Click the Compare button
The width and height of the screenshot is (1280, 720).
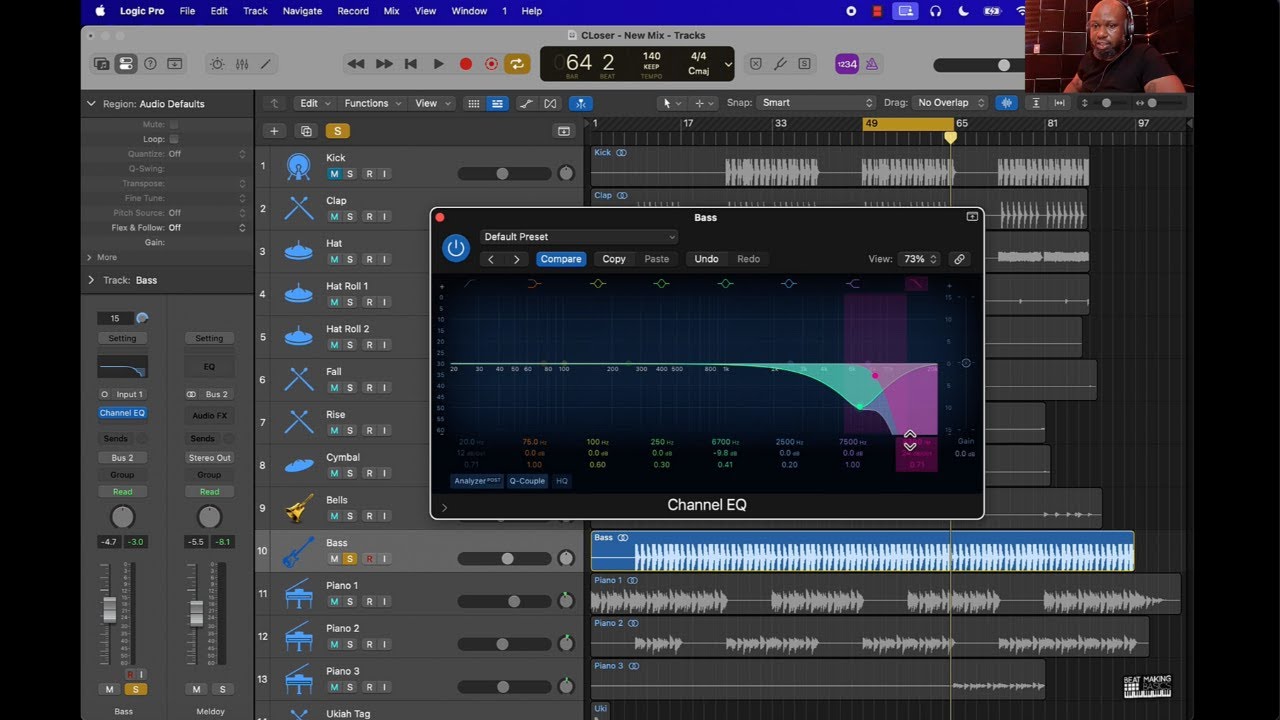click(561, 259)
